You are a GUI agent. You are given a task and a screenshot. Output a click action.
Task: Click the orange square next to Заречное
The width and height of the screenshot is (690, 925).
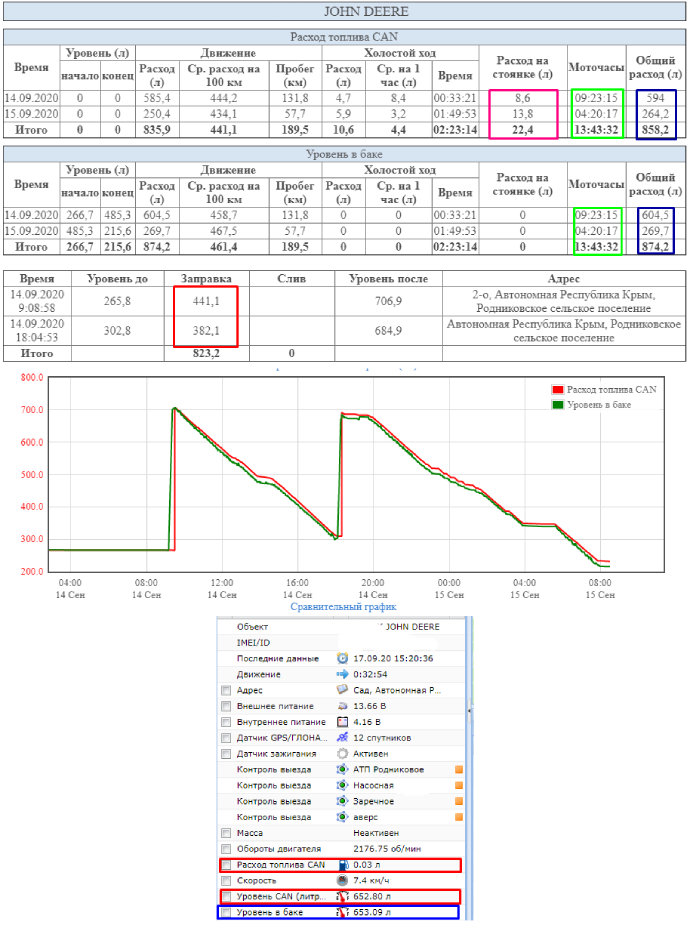click(x=459, y=801)
